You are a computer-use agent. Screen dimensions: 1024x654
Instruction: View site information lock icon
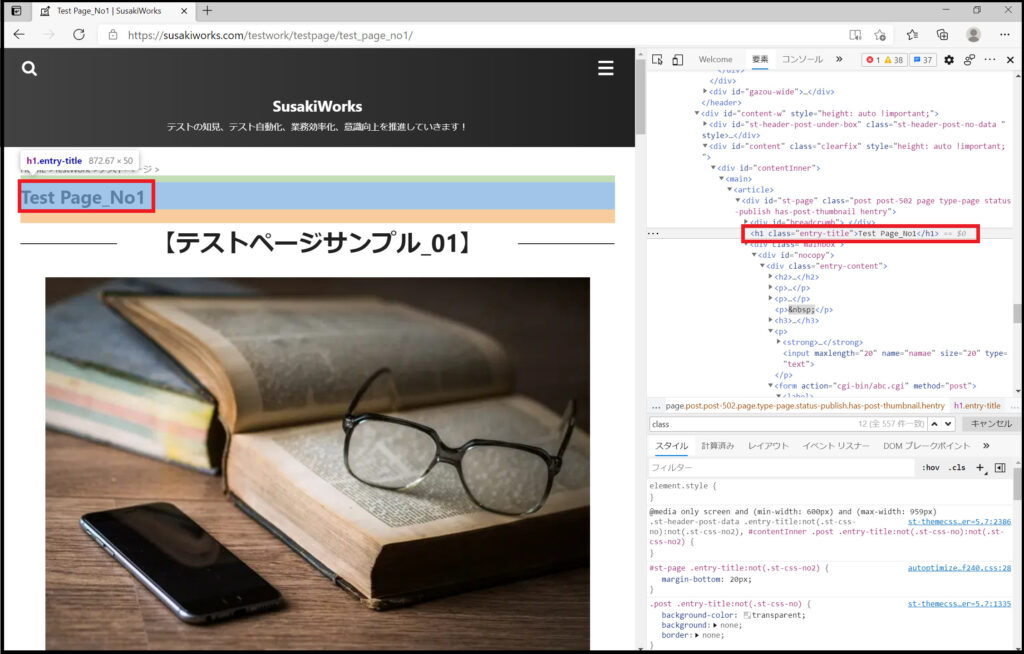click(113, 35)
